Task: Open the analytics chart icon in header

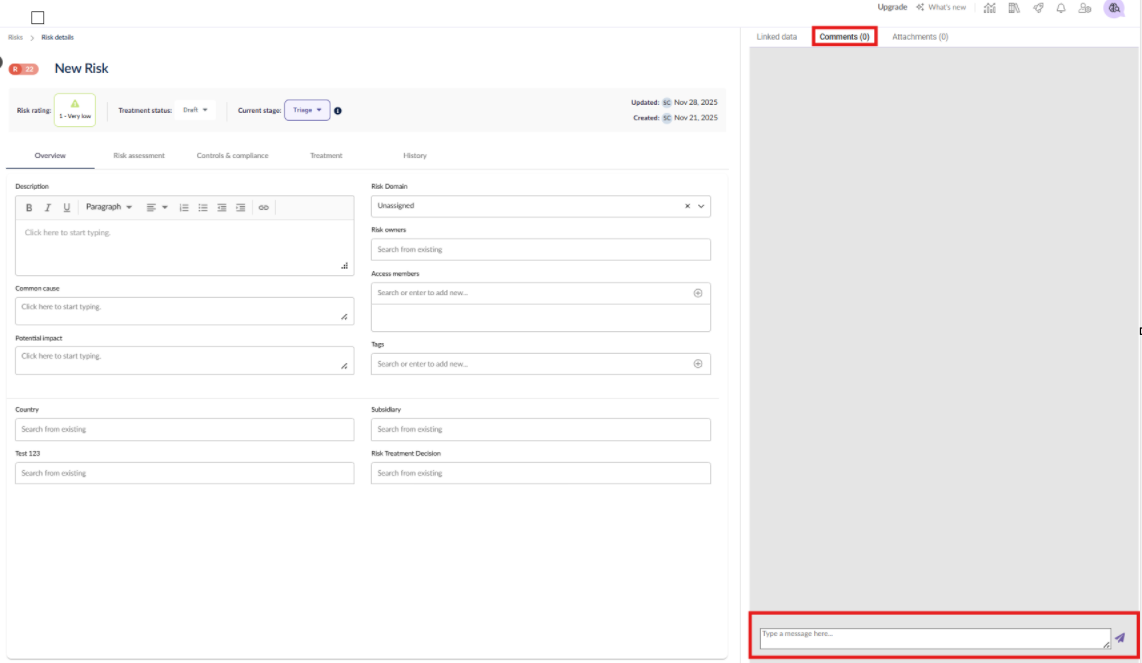Action: click(989, 8)
